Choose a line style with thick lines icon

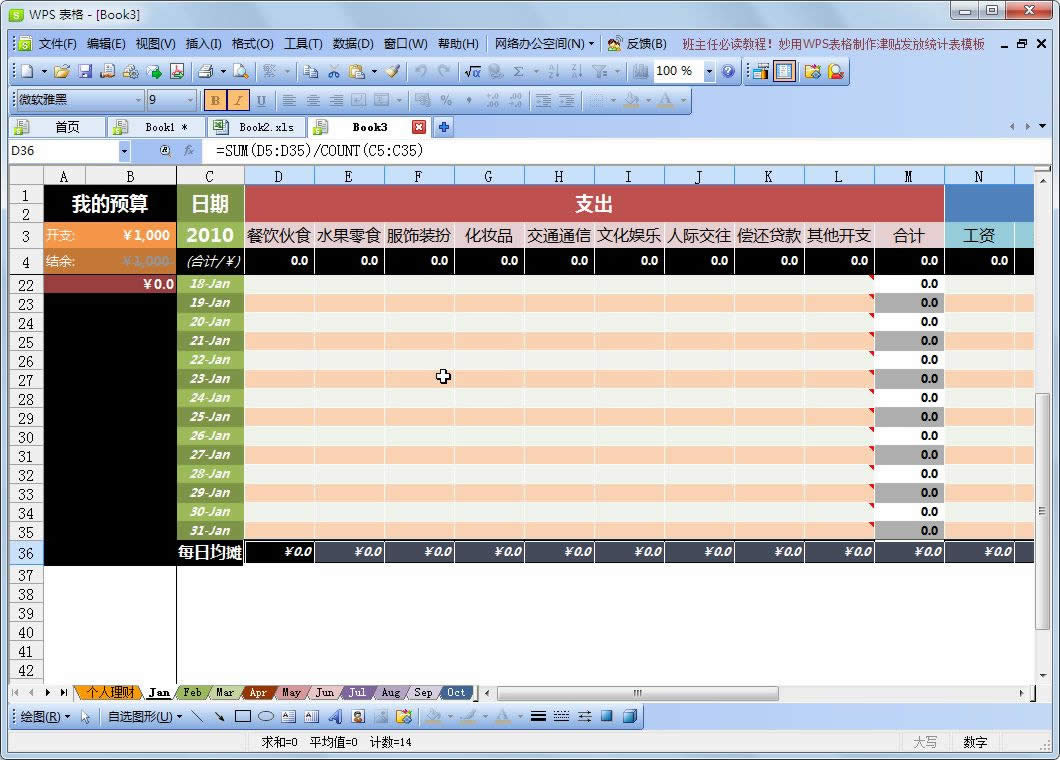coord(538,716)
